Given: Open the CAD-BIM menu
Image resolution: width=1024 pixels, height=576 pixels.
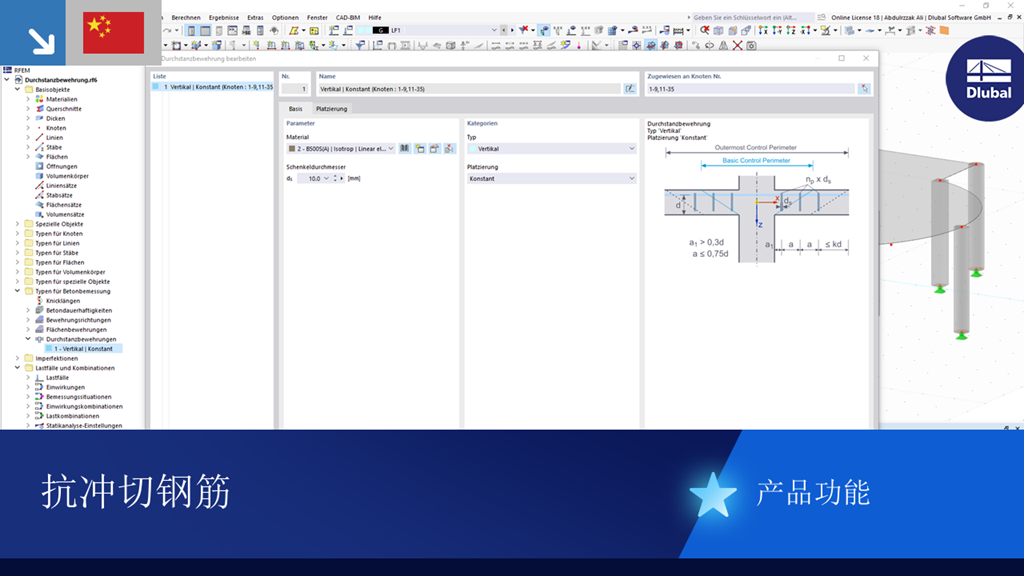Looking at the screenshot, I should tap(347, 18).
